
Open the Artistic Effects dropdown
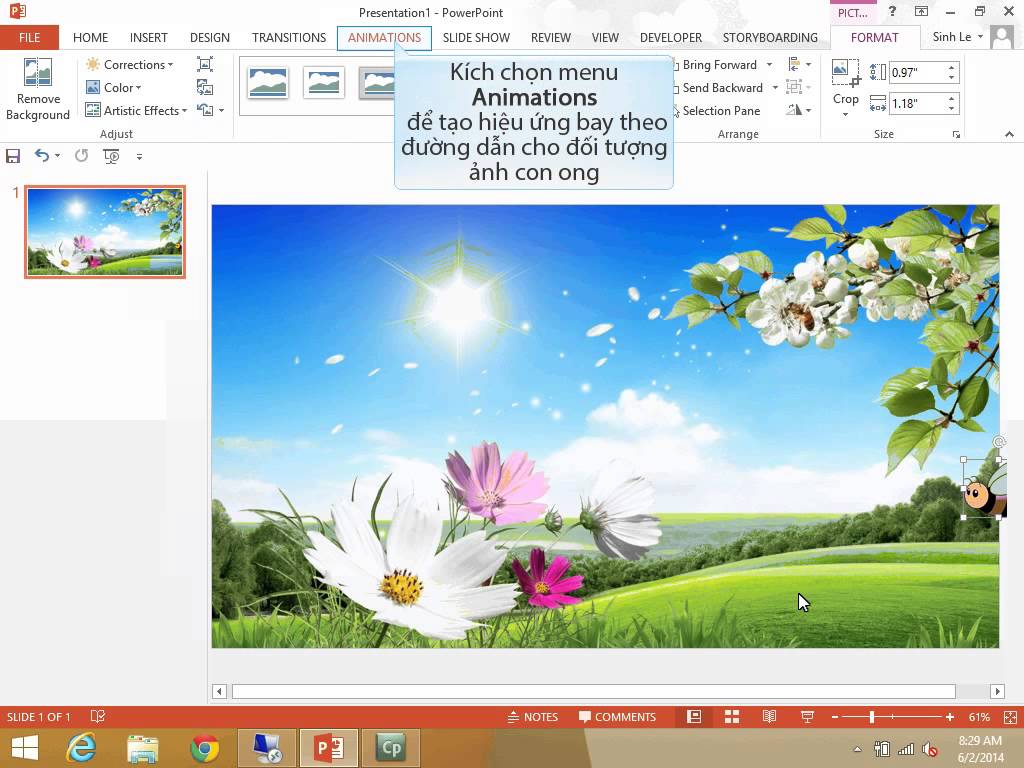(136, 110)
